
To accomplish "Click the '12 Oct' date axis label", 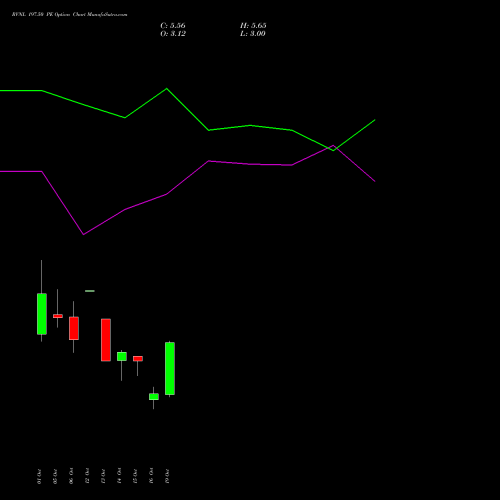I will pyautogui.click(x=87, y=476).
